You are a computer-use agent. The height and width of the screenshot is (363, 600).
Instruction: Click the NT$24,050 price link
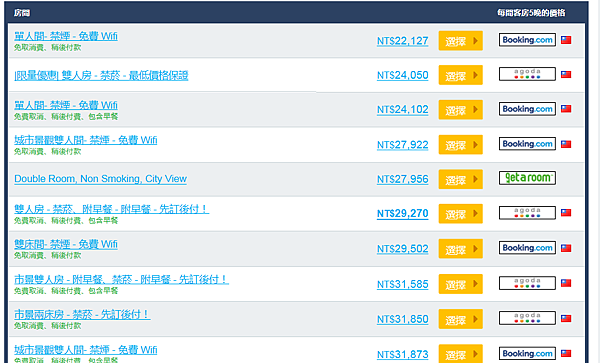tap(403, 75)
